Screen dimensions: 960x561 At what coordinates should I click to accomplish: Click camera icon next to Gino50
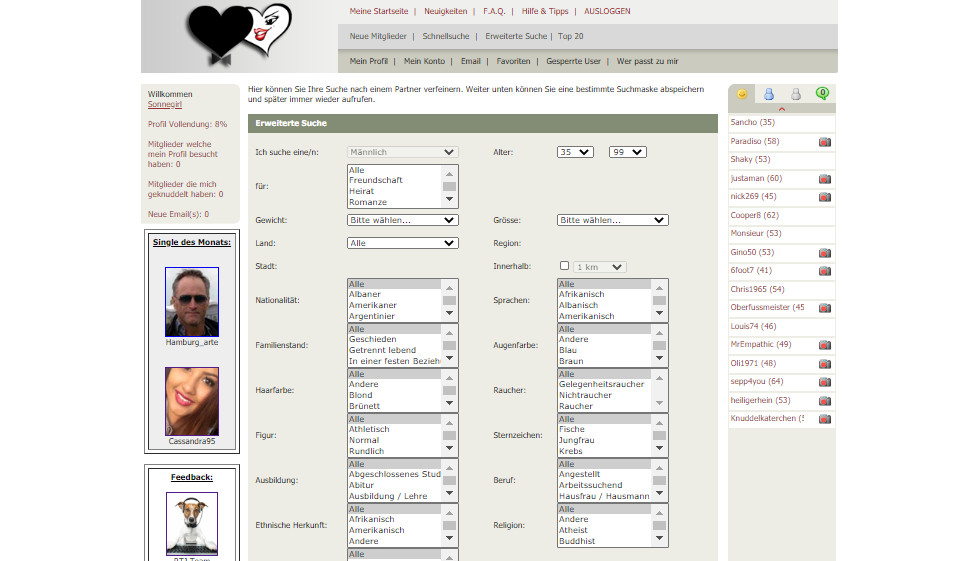[825, 253]
